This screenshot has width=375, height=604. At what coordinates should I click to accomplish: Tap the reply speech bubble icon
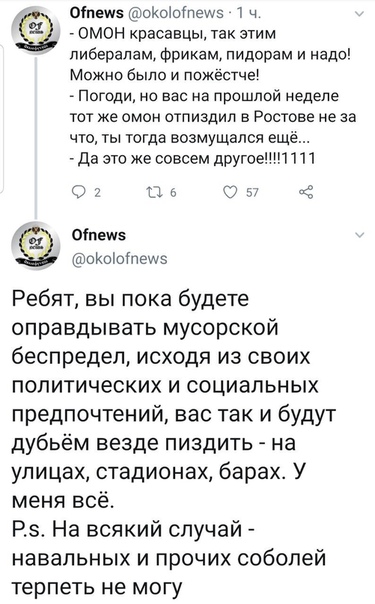pos(80,192)
